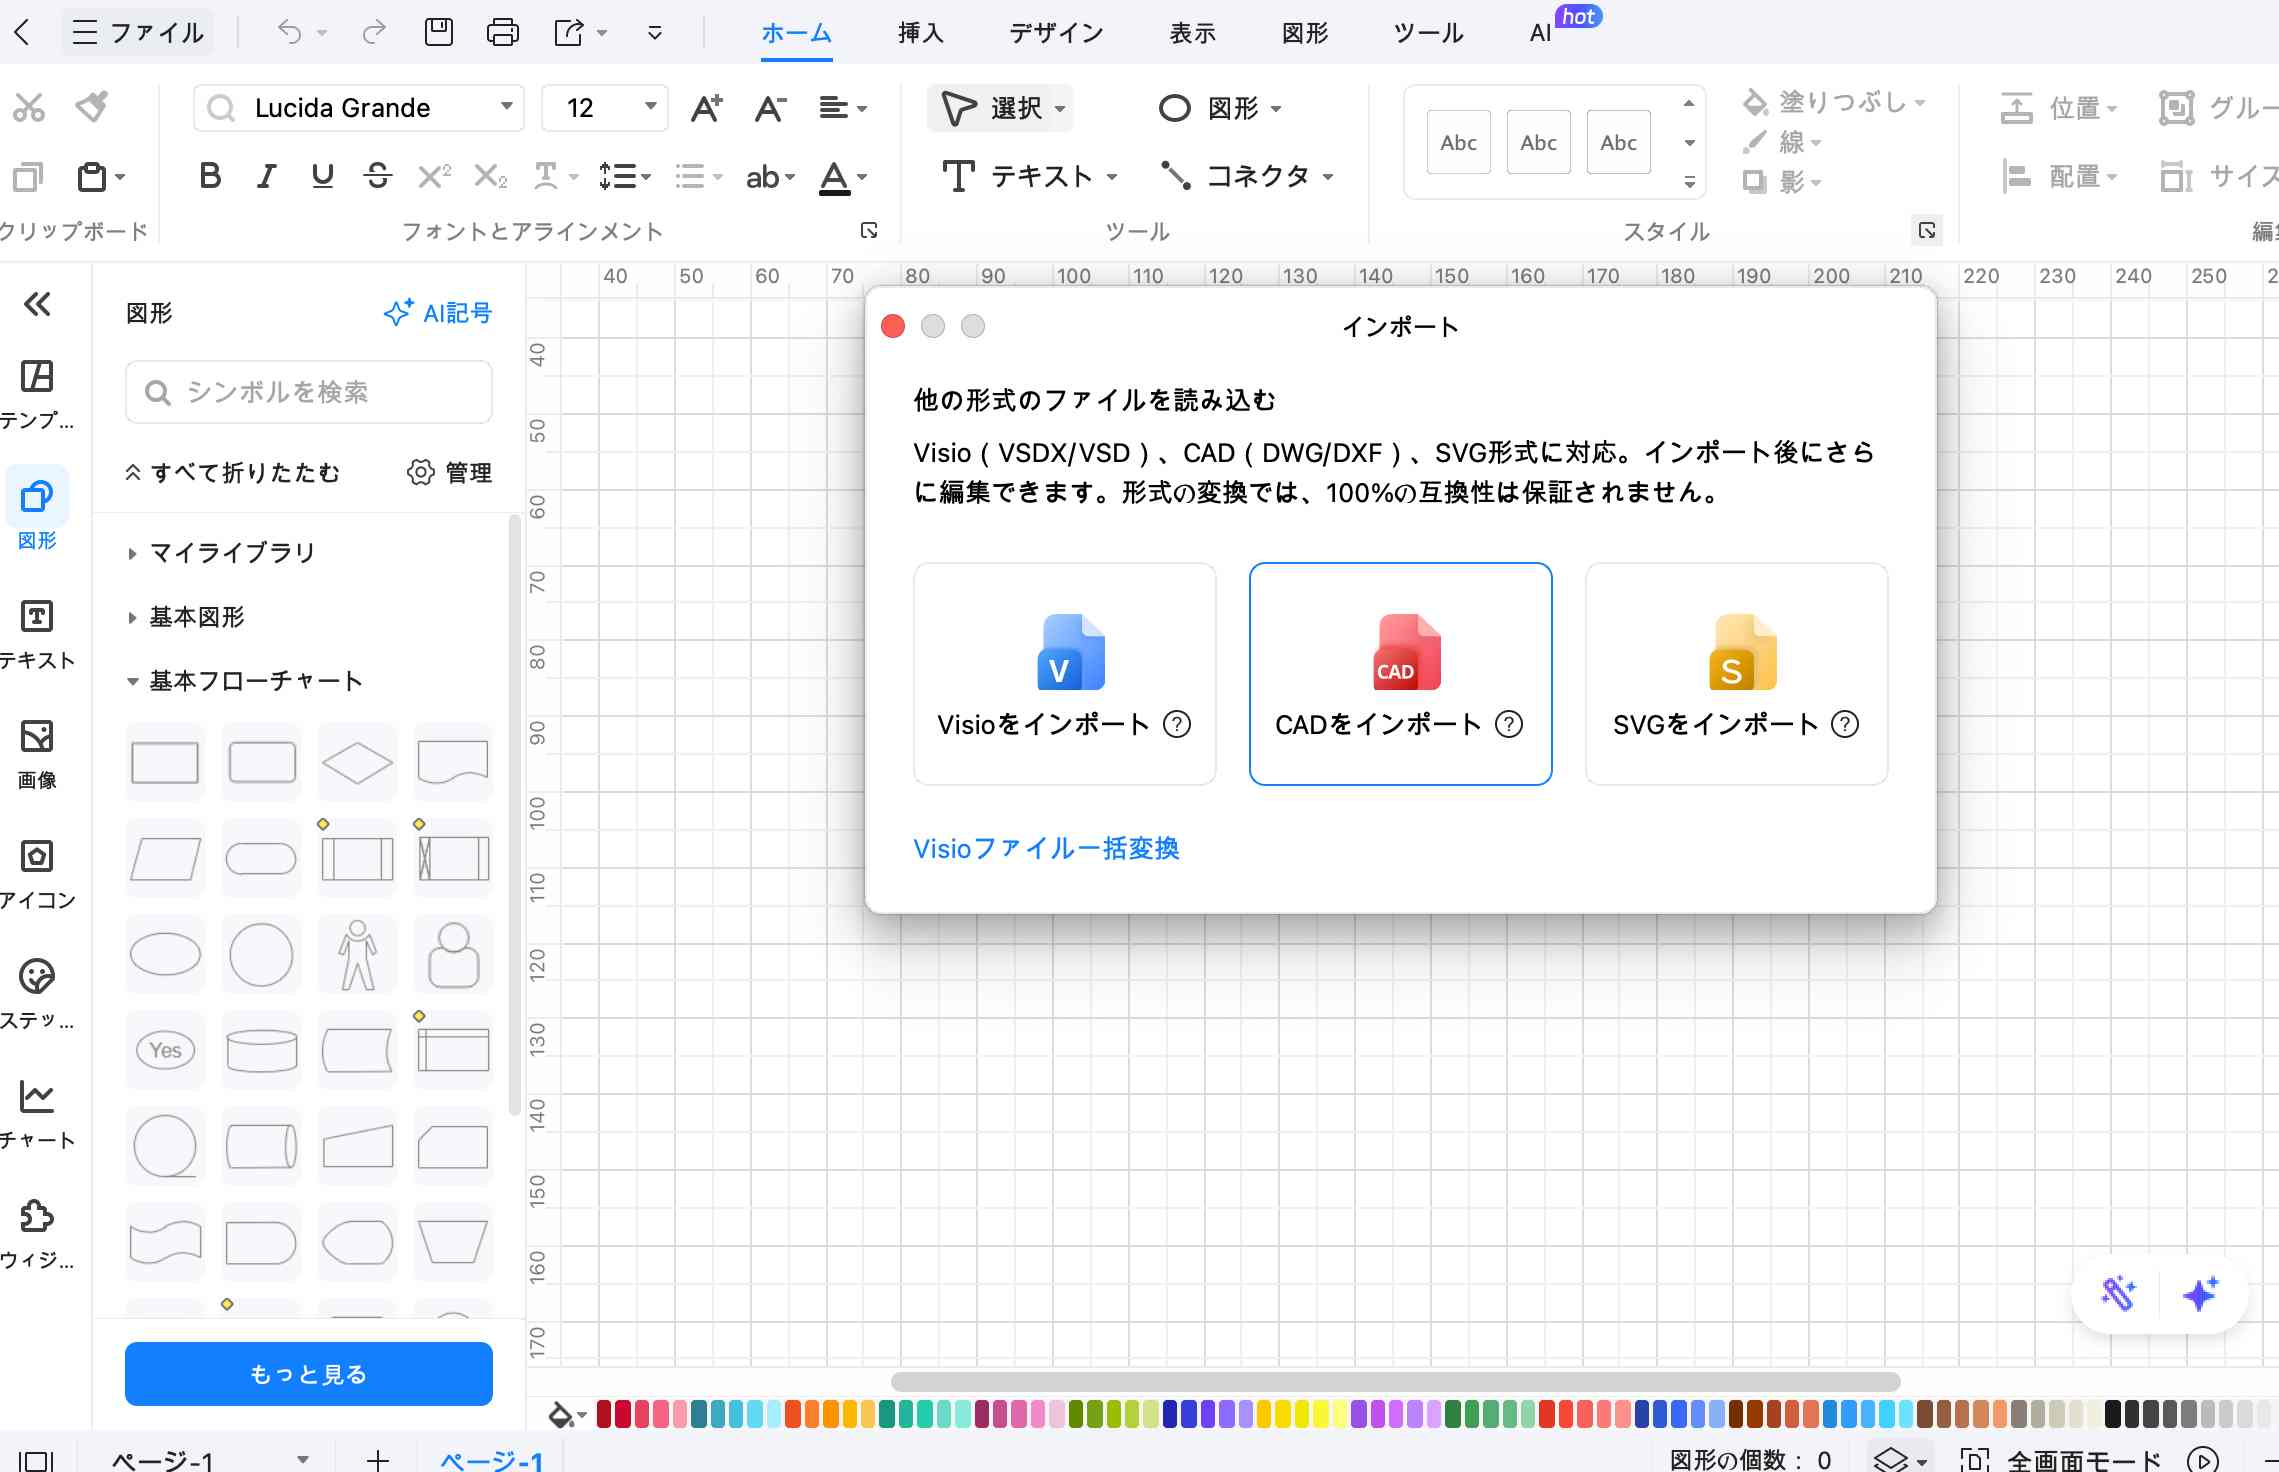Image resolution: width=2279 pixels, height=1472 pixels.
Task: Select the diamond decision flowchart shape
Action: click(357, 763)
